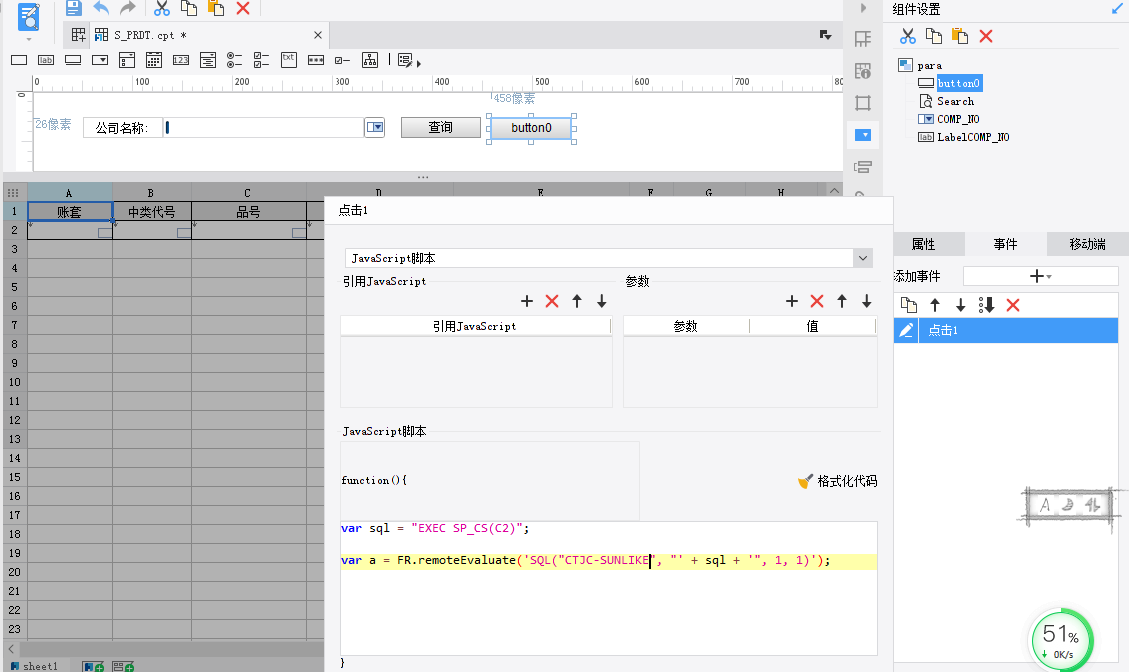Image resolution: width=1129 pixels, height=672 pixels.
Task: Insert a combo box widget
Action: point(100,61)
